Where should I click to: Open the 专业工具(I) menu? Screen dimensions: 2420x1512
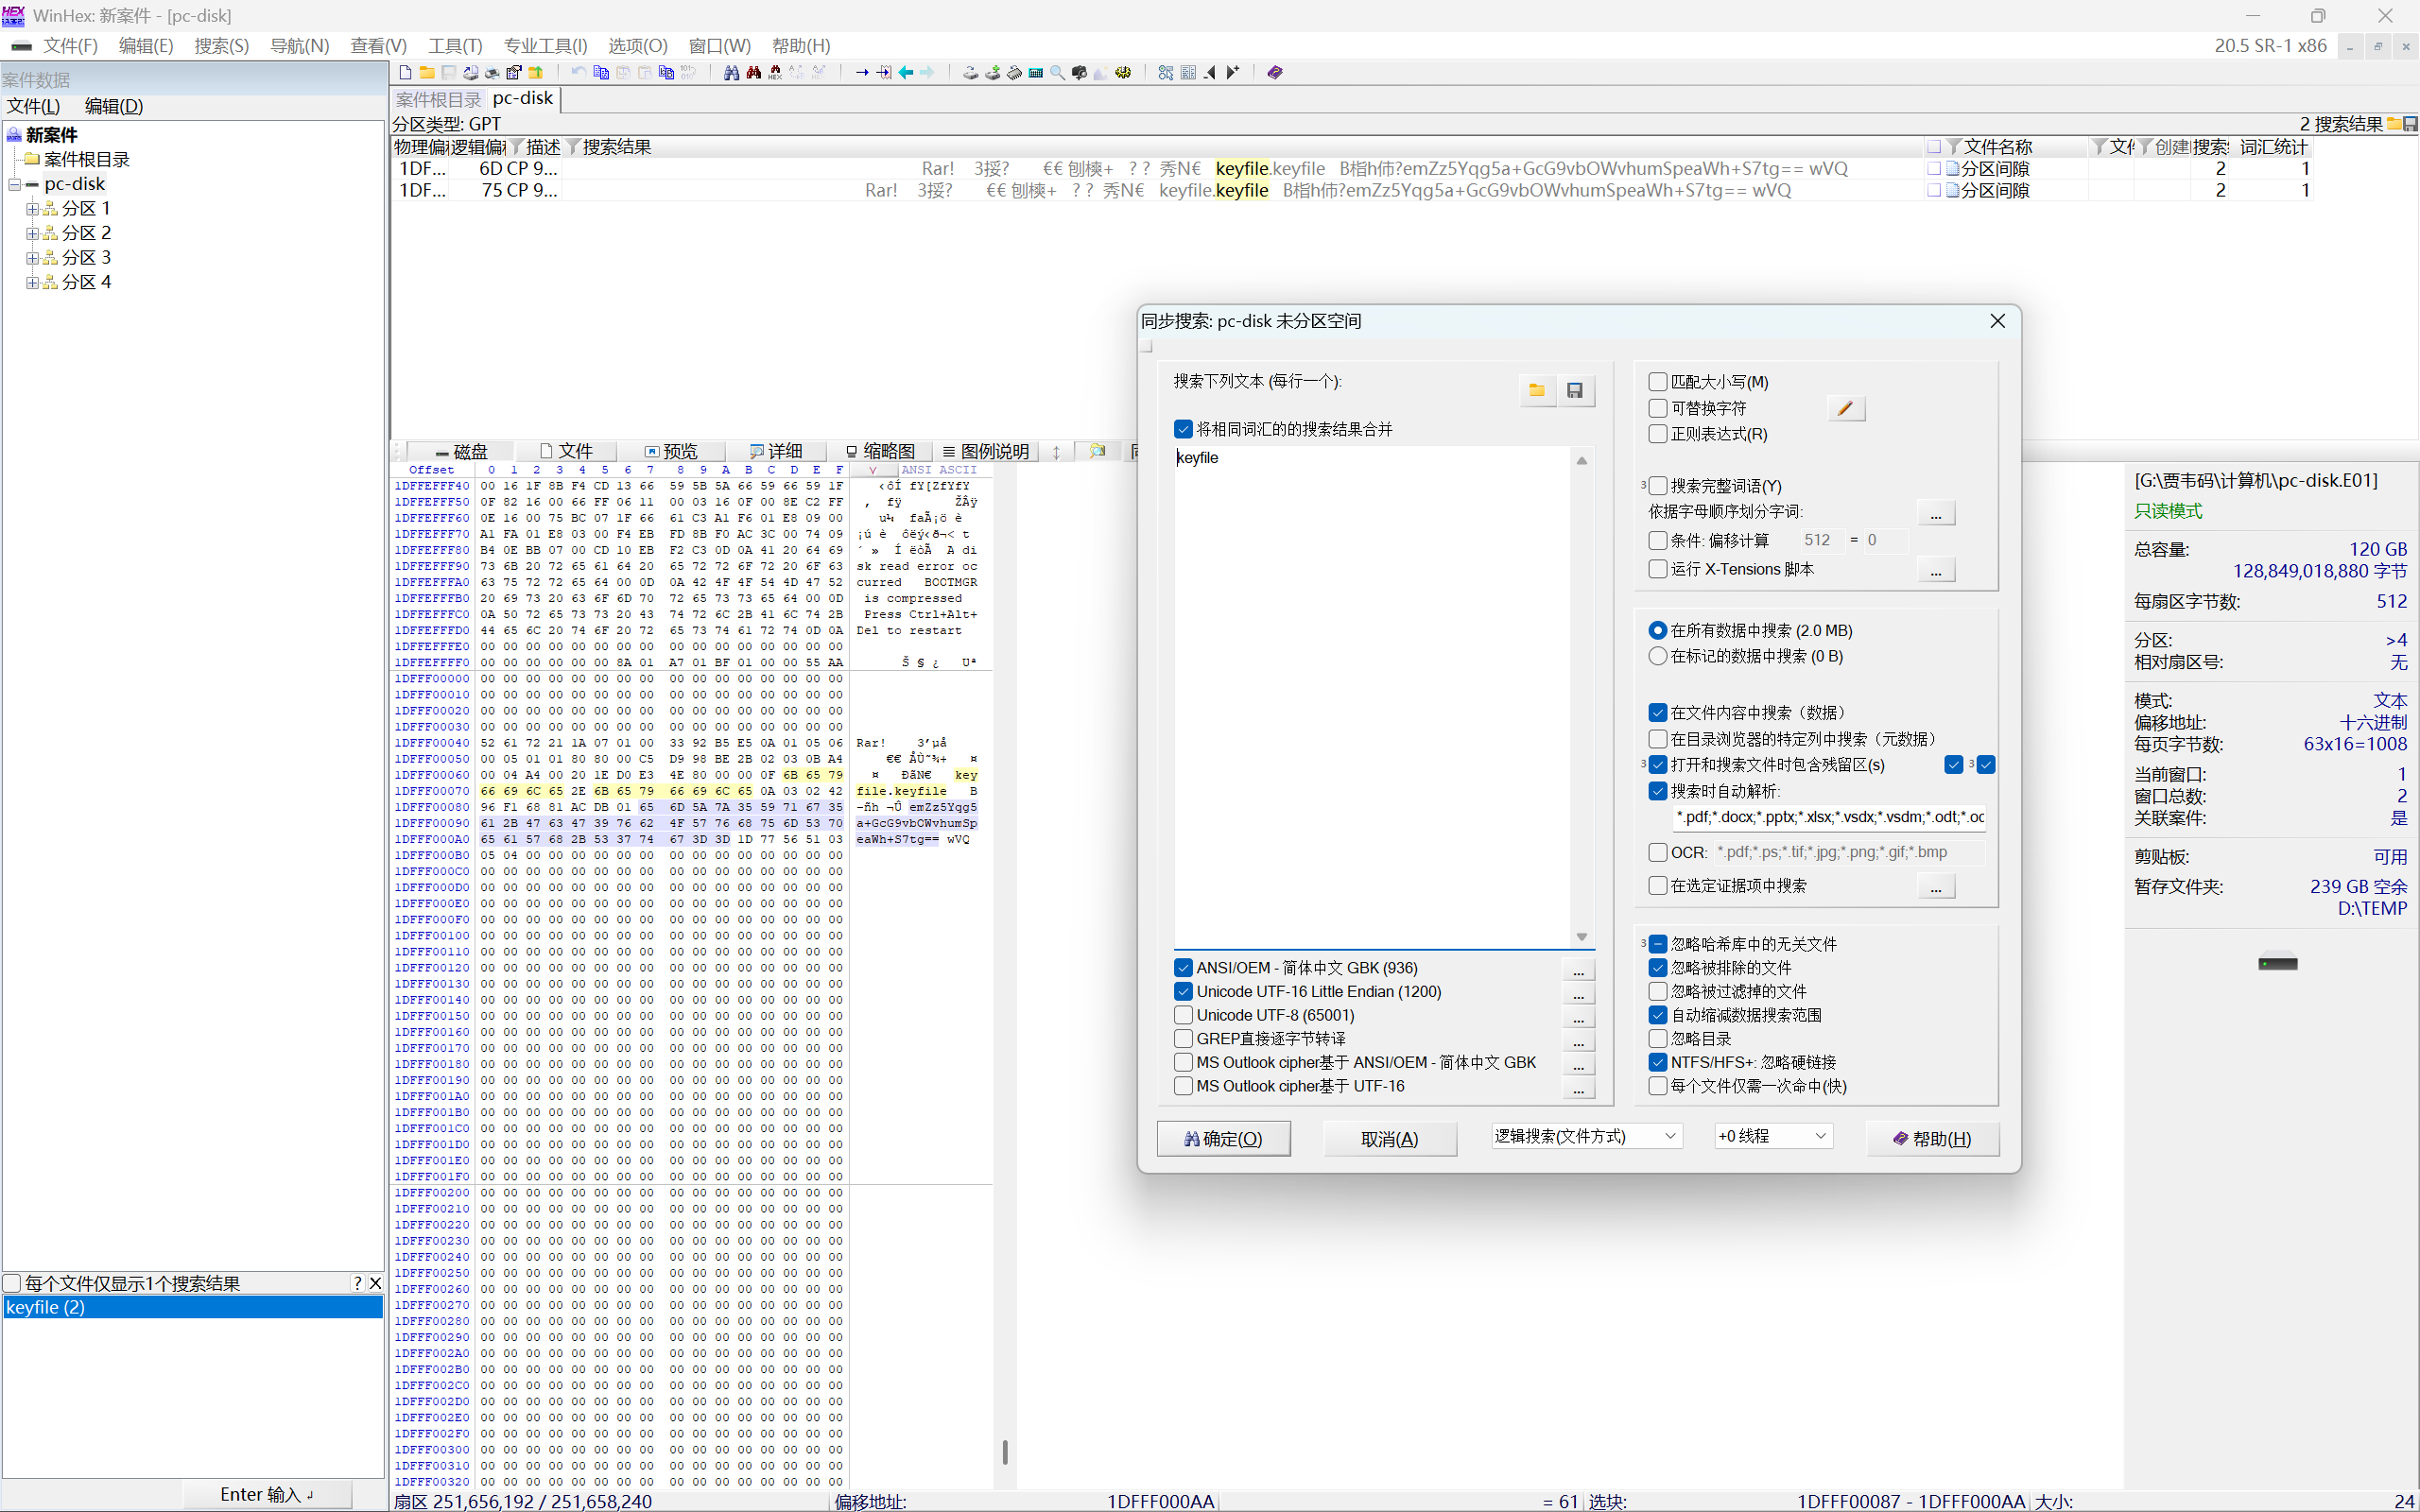(x=545, y=46)
